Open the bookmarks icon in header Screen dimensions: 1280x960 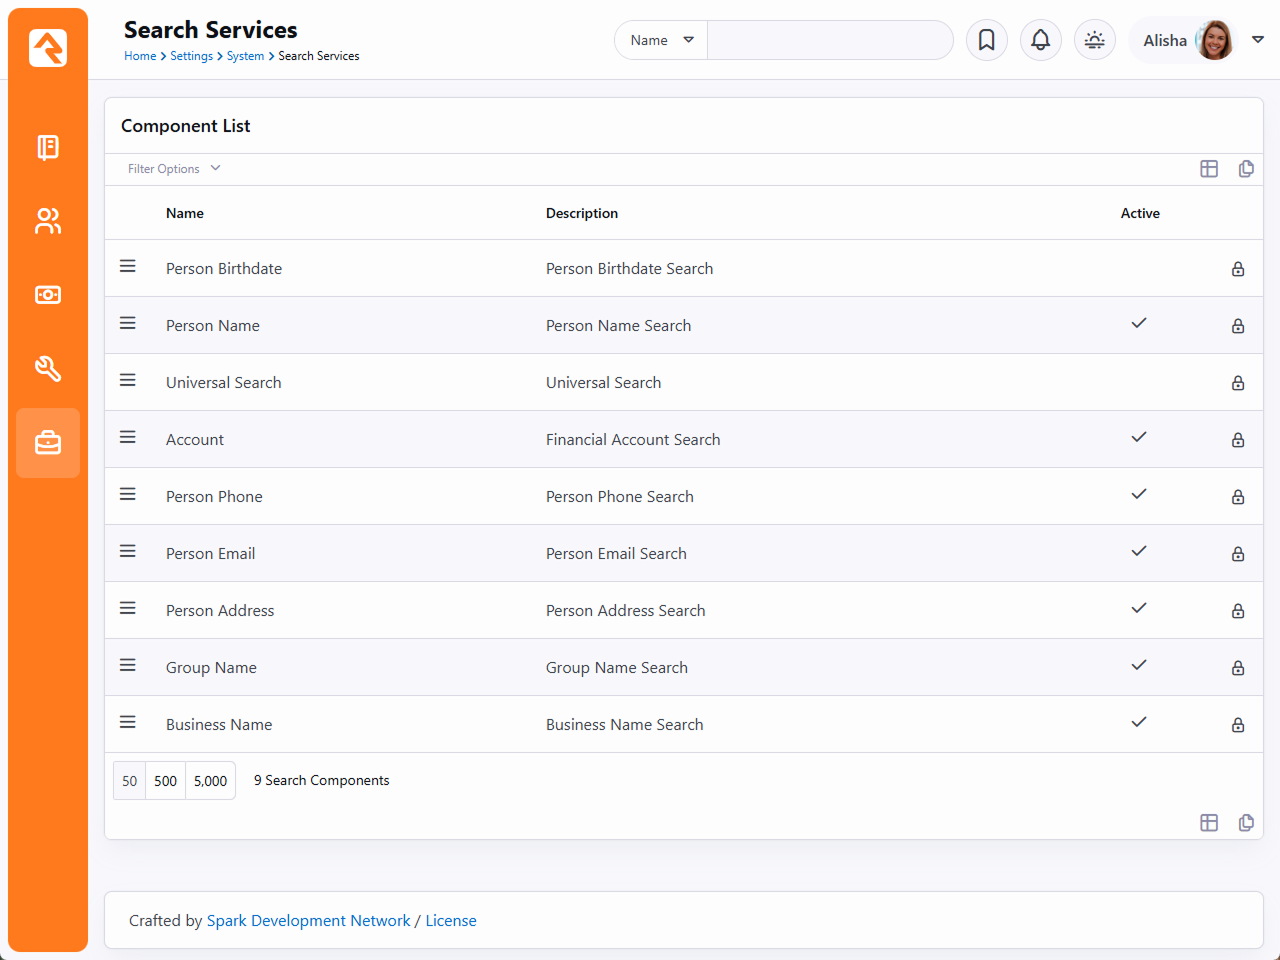986,40
